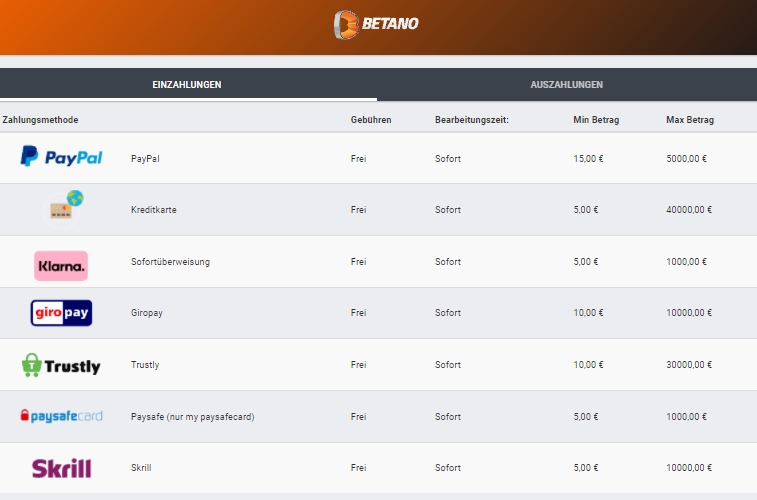Select the PayPal method name text
This screenshot has width=757, height=500.
[x=145, y=159]
